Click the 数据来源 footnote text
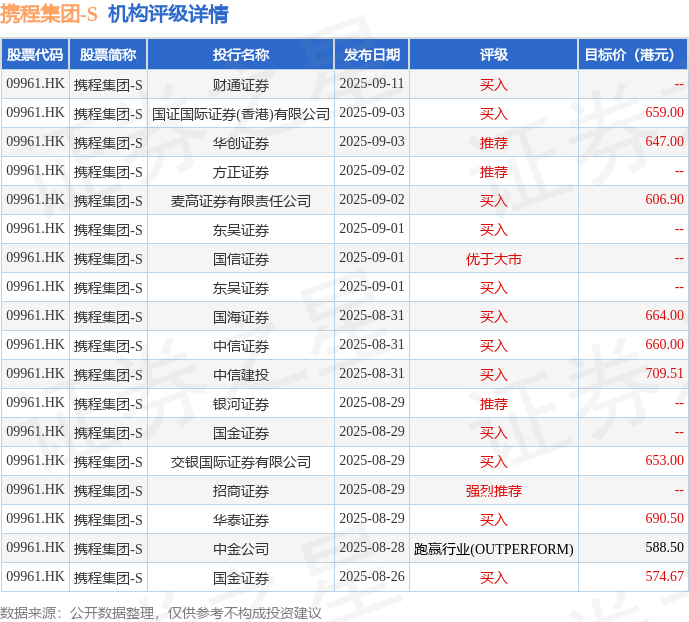The width and height of the screenshot is (689, 622). click(x=160, y=613)
